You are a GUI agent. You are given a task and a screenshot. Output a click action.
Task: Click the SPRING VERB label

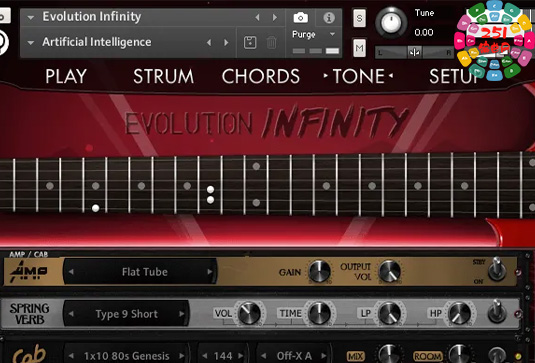29,314
